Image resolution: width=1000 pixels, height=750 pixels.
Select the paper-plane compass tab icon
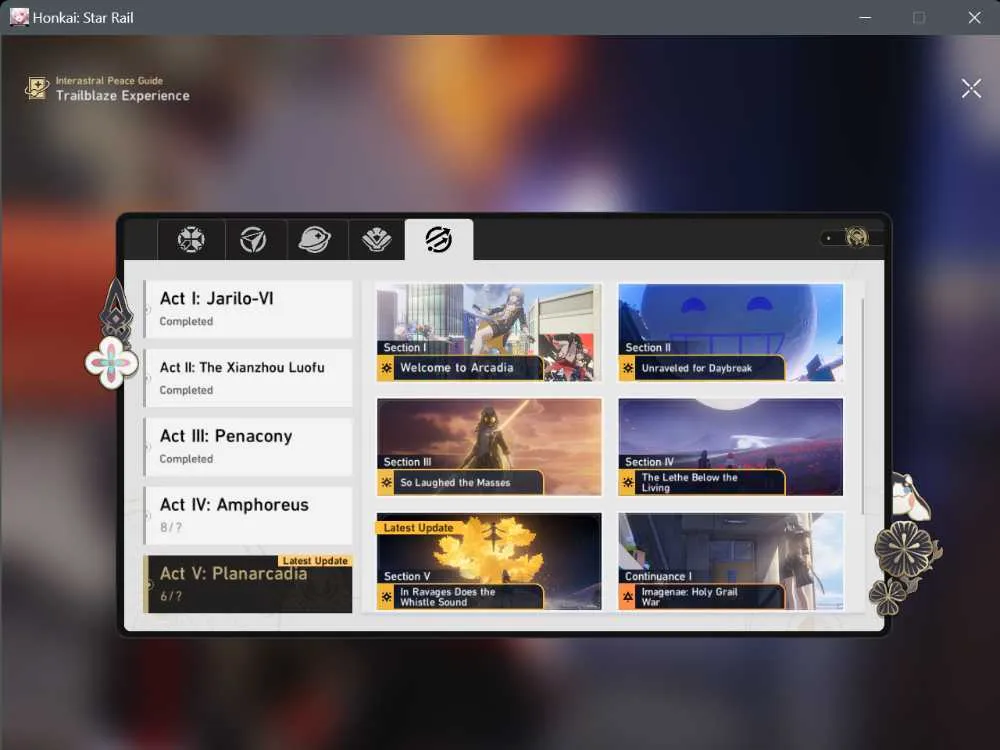253,240
